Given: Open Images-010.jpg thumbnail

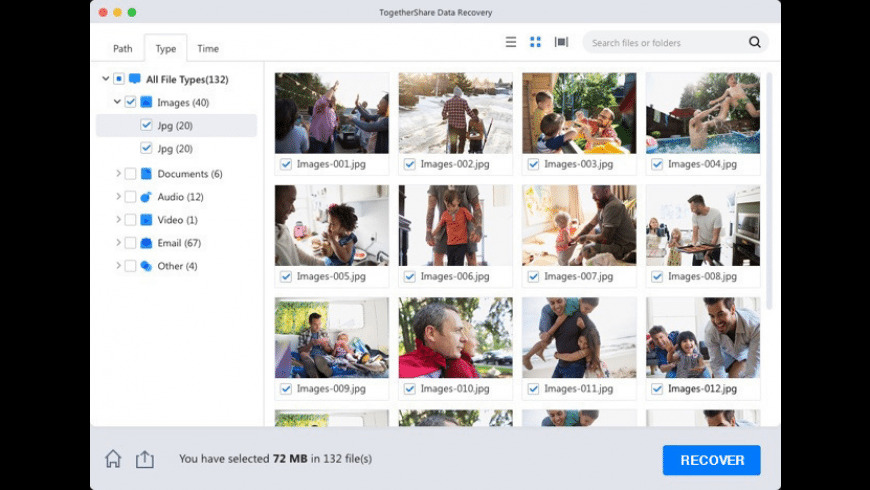Looking at the screenshot, I should (x=456, y=337).
